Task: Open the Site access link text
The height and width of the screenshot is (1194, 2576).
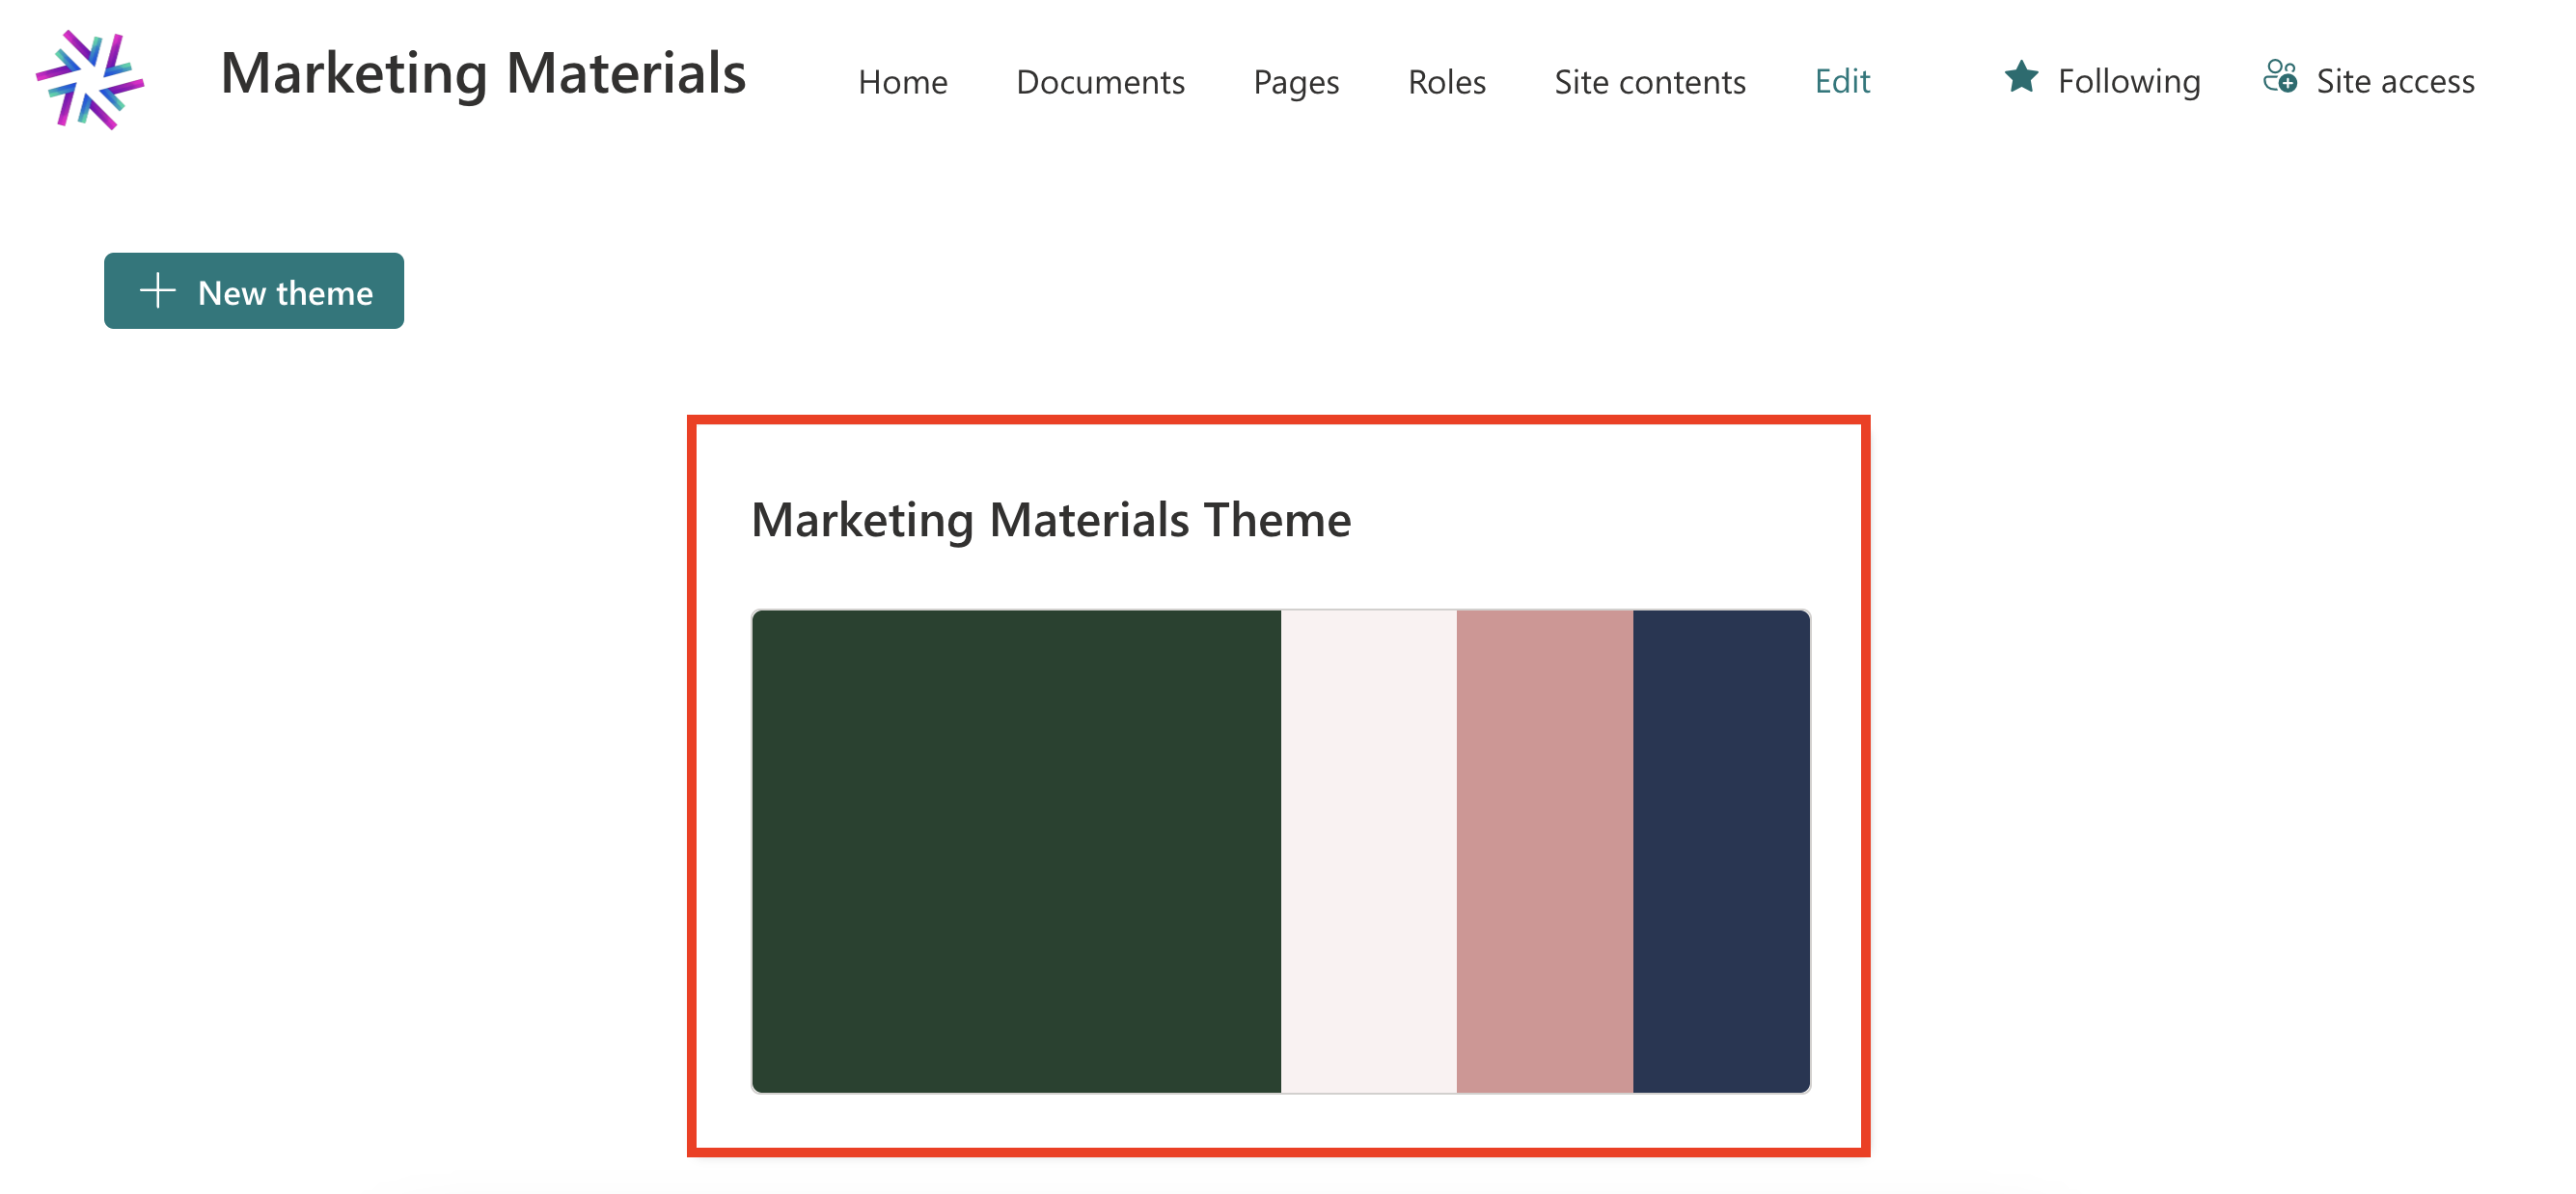Action: tap(2395, 81)
